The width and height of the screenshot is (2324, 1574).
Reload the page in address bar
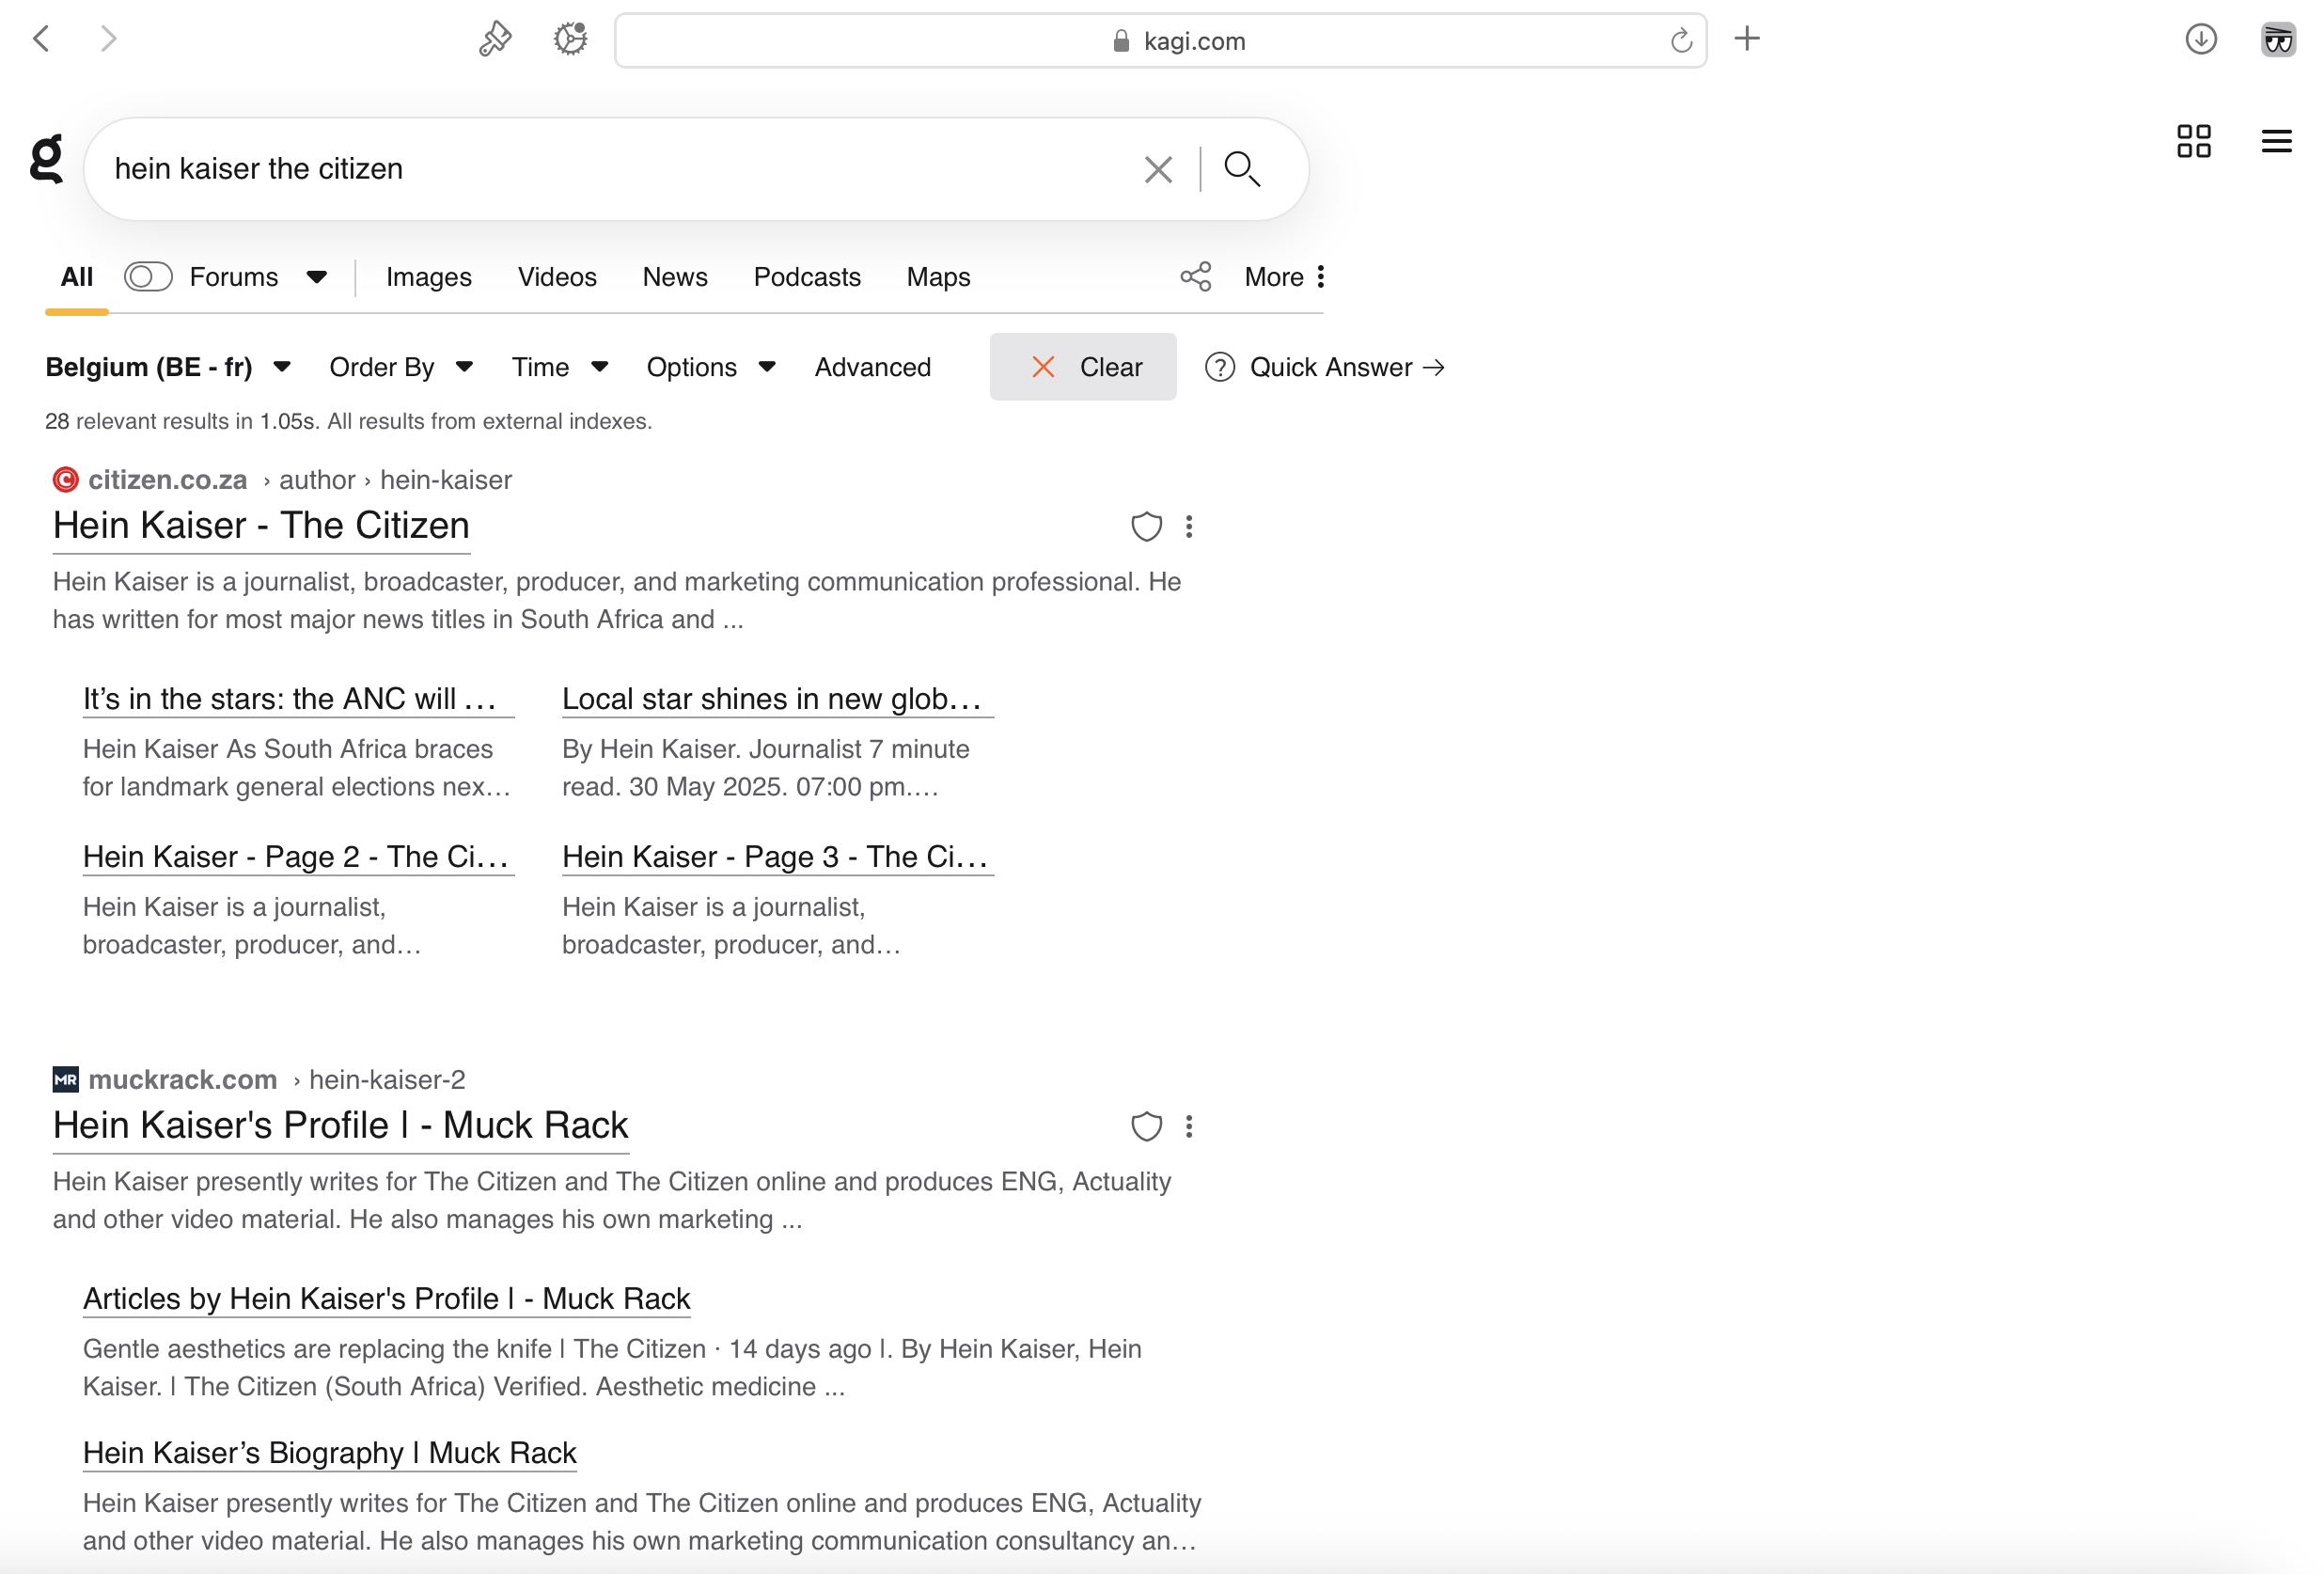[x=1680, y=41]
